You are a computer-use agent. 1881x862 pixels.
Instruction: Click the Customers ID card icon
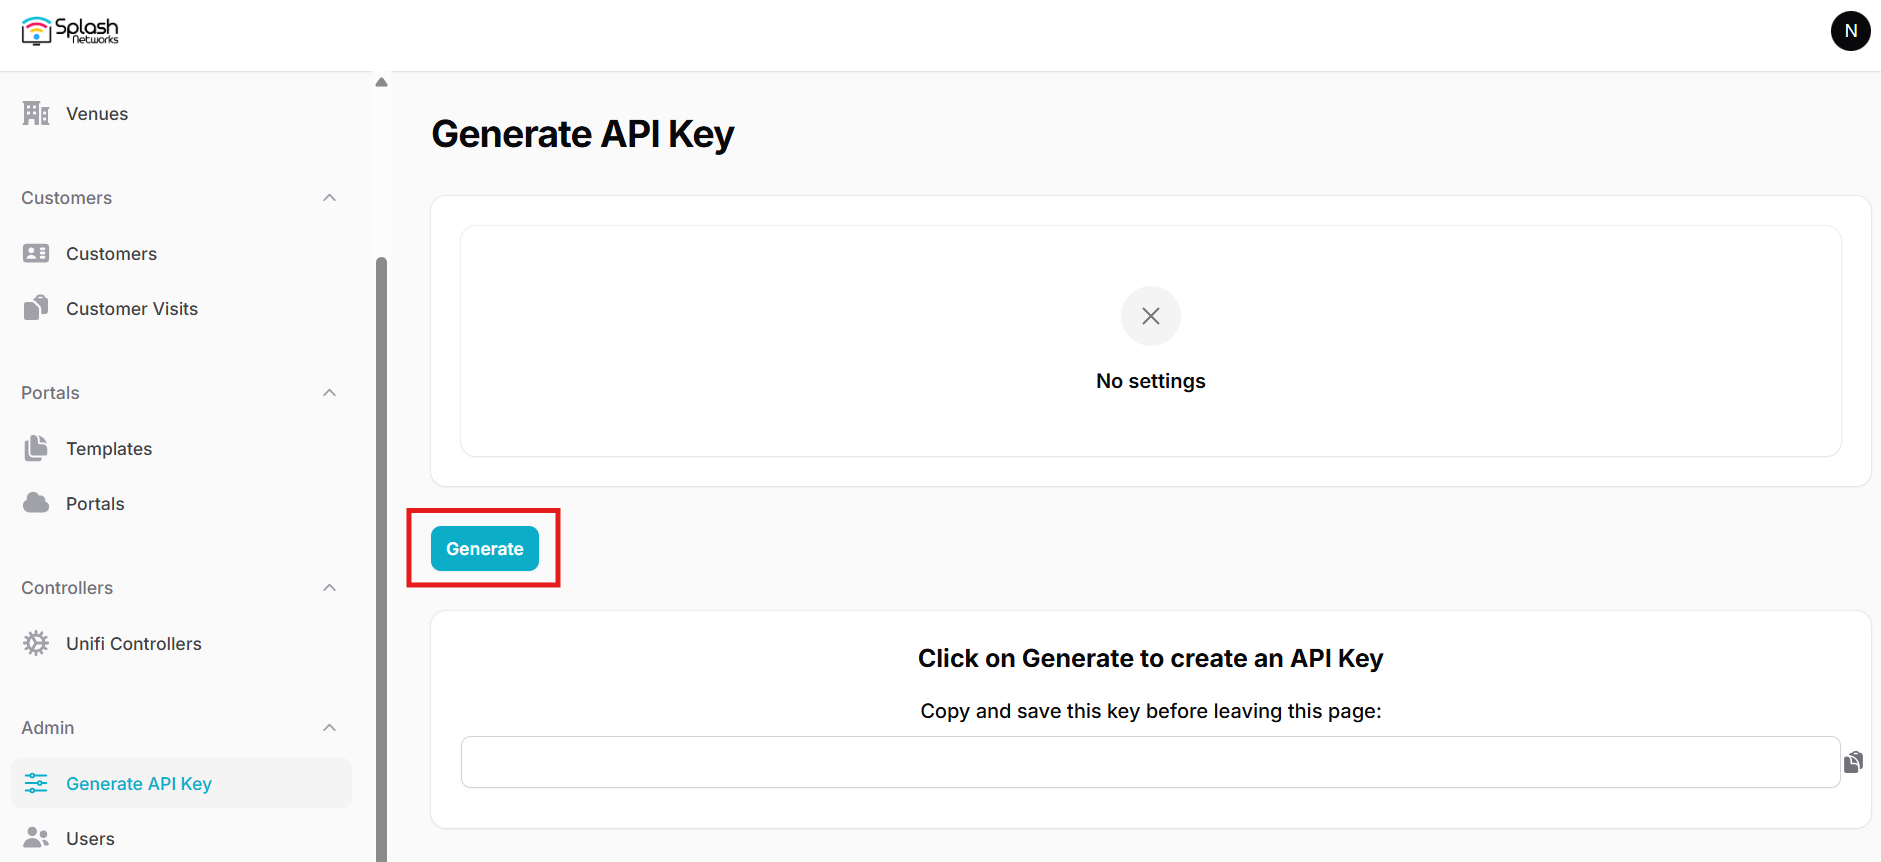(x=36, y=253)
